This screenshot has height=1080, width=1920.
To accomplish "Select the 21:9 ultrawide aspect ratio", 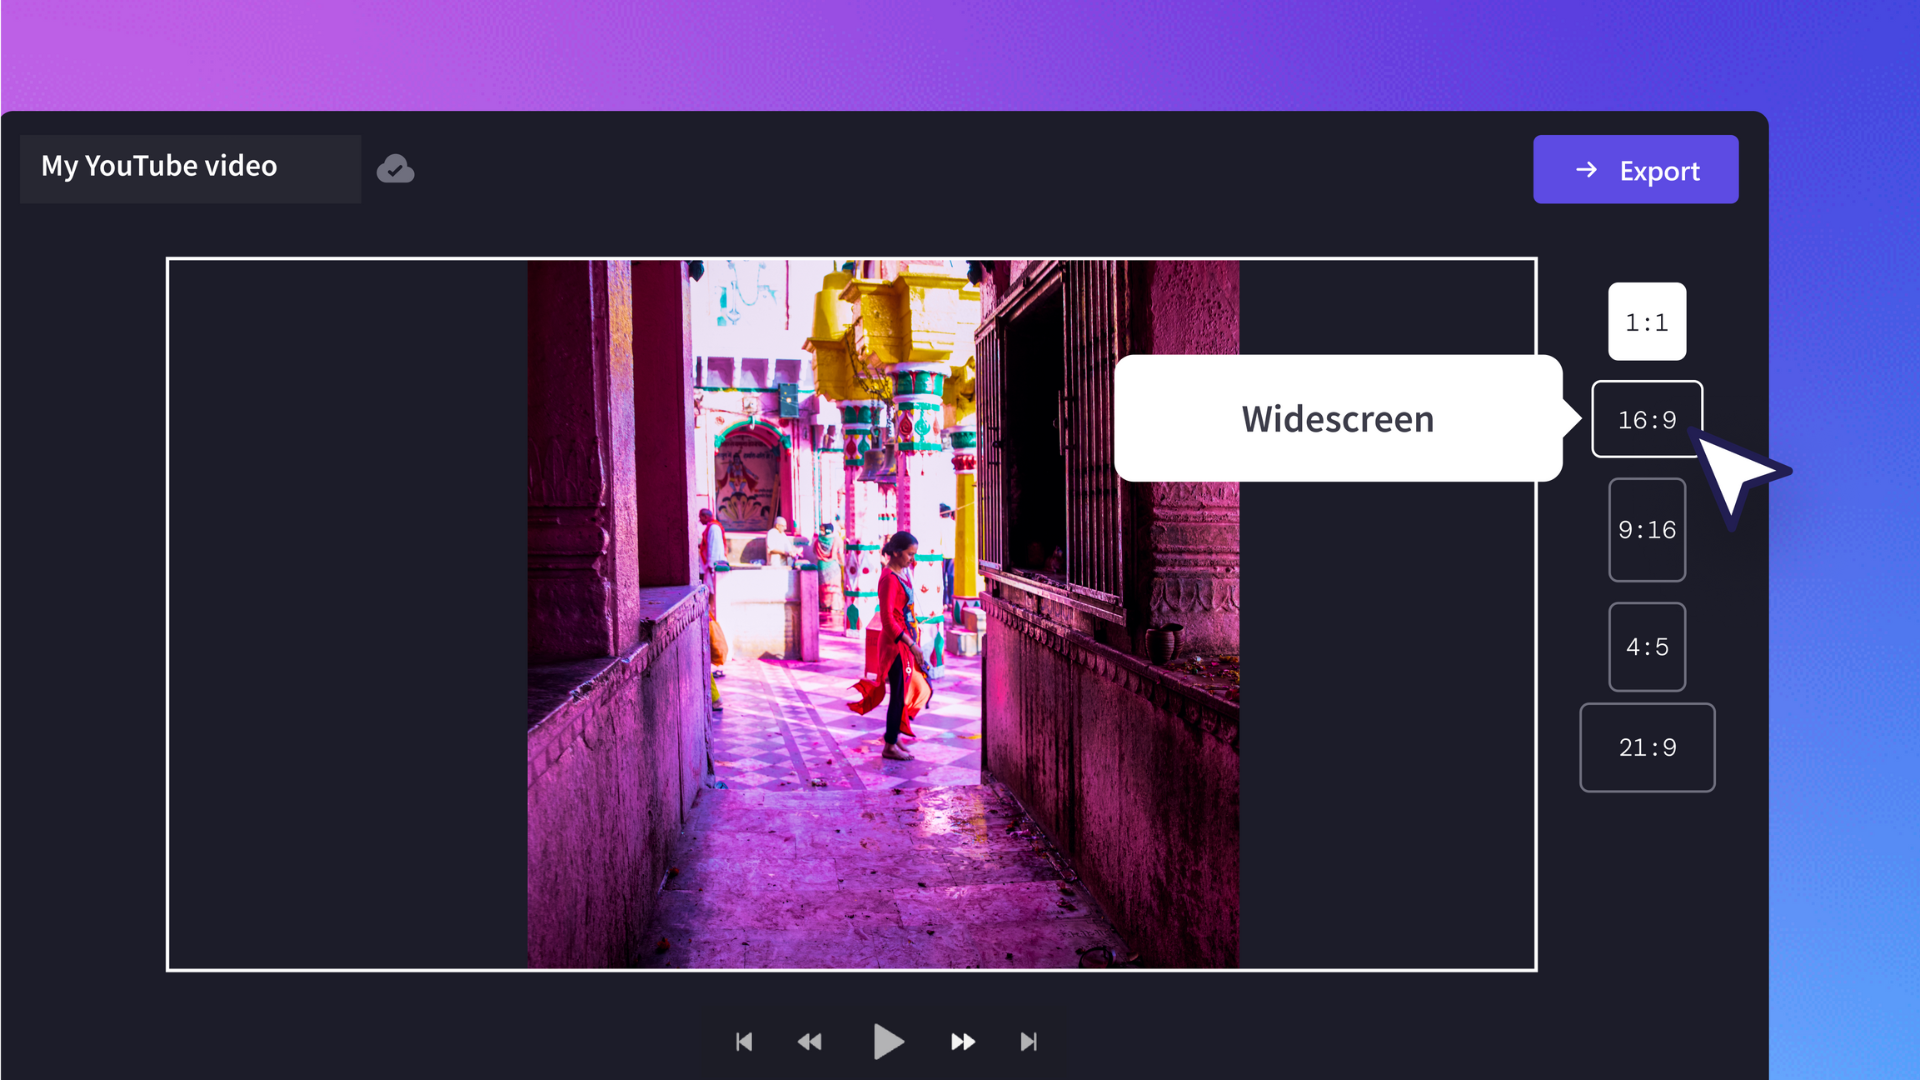I will [1647, 748].
